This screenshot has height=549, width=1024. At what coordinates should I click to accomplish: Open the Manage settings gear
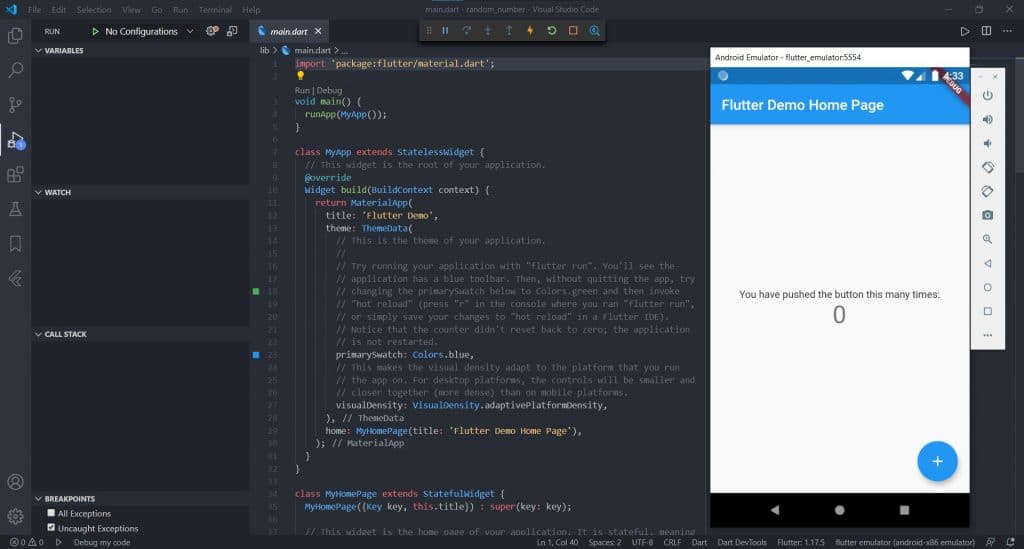point(15,516)
